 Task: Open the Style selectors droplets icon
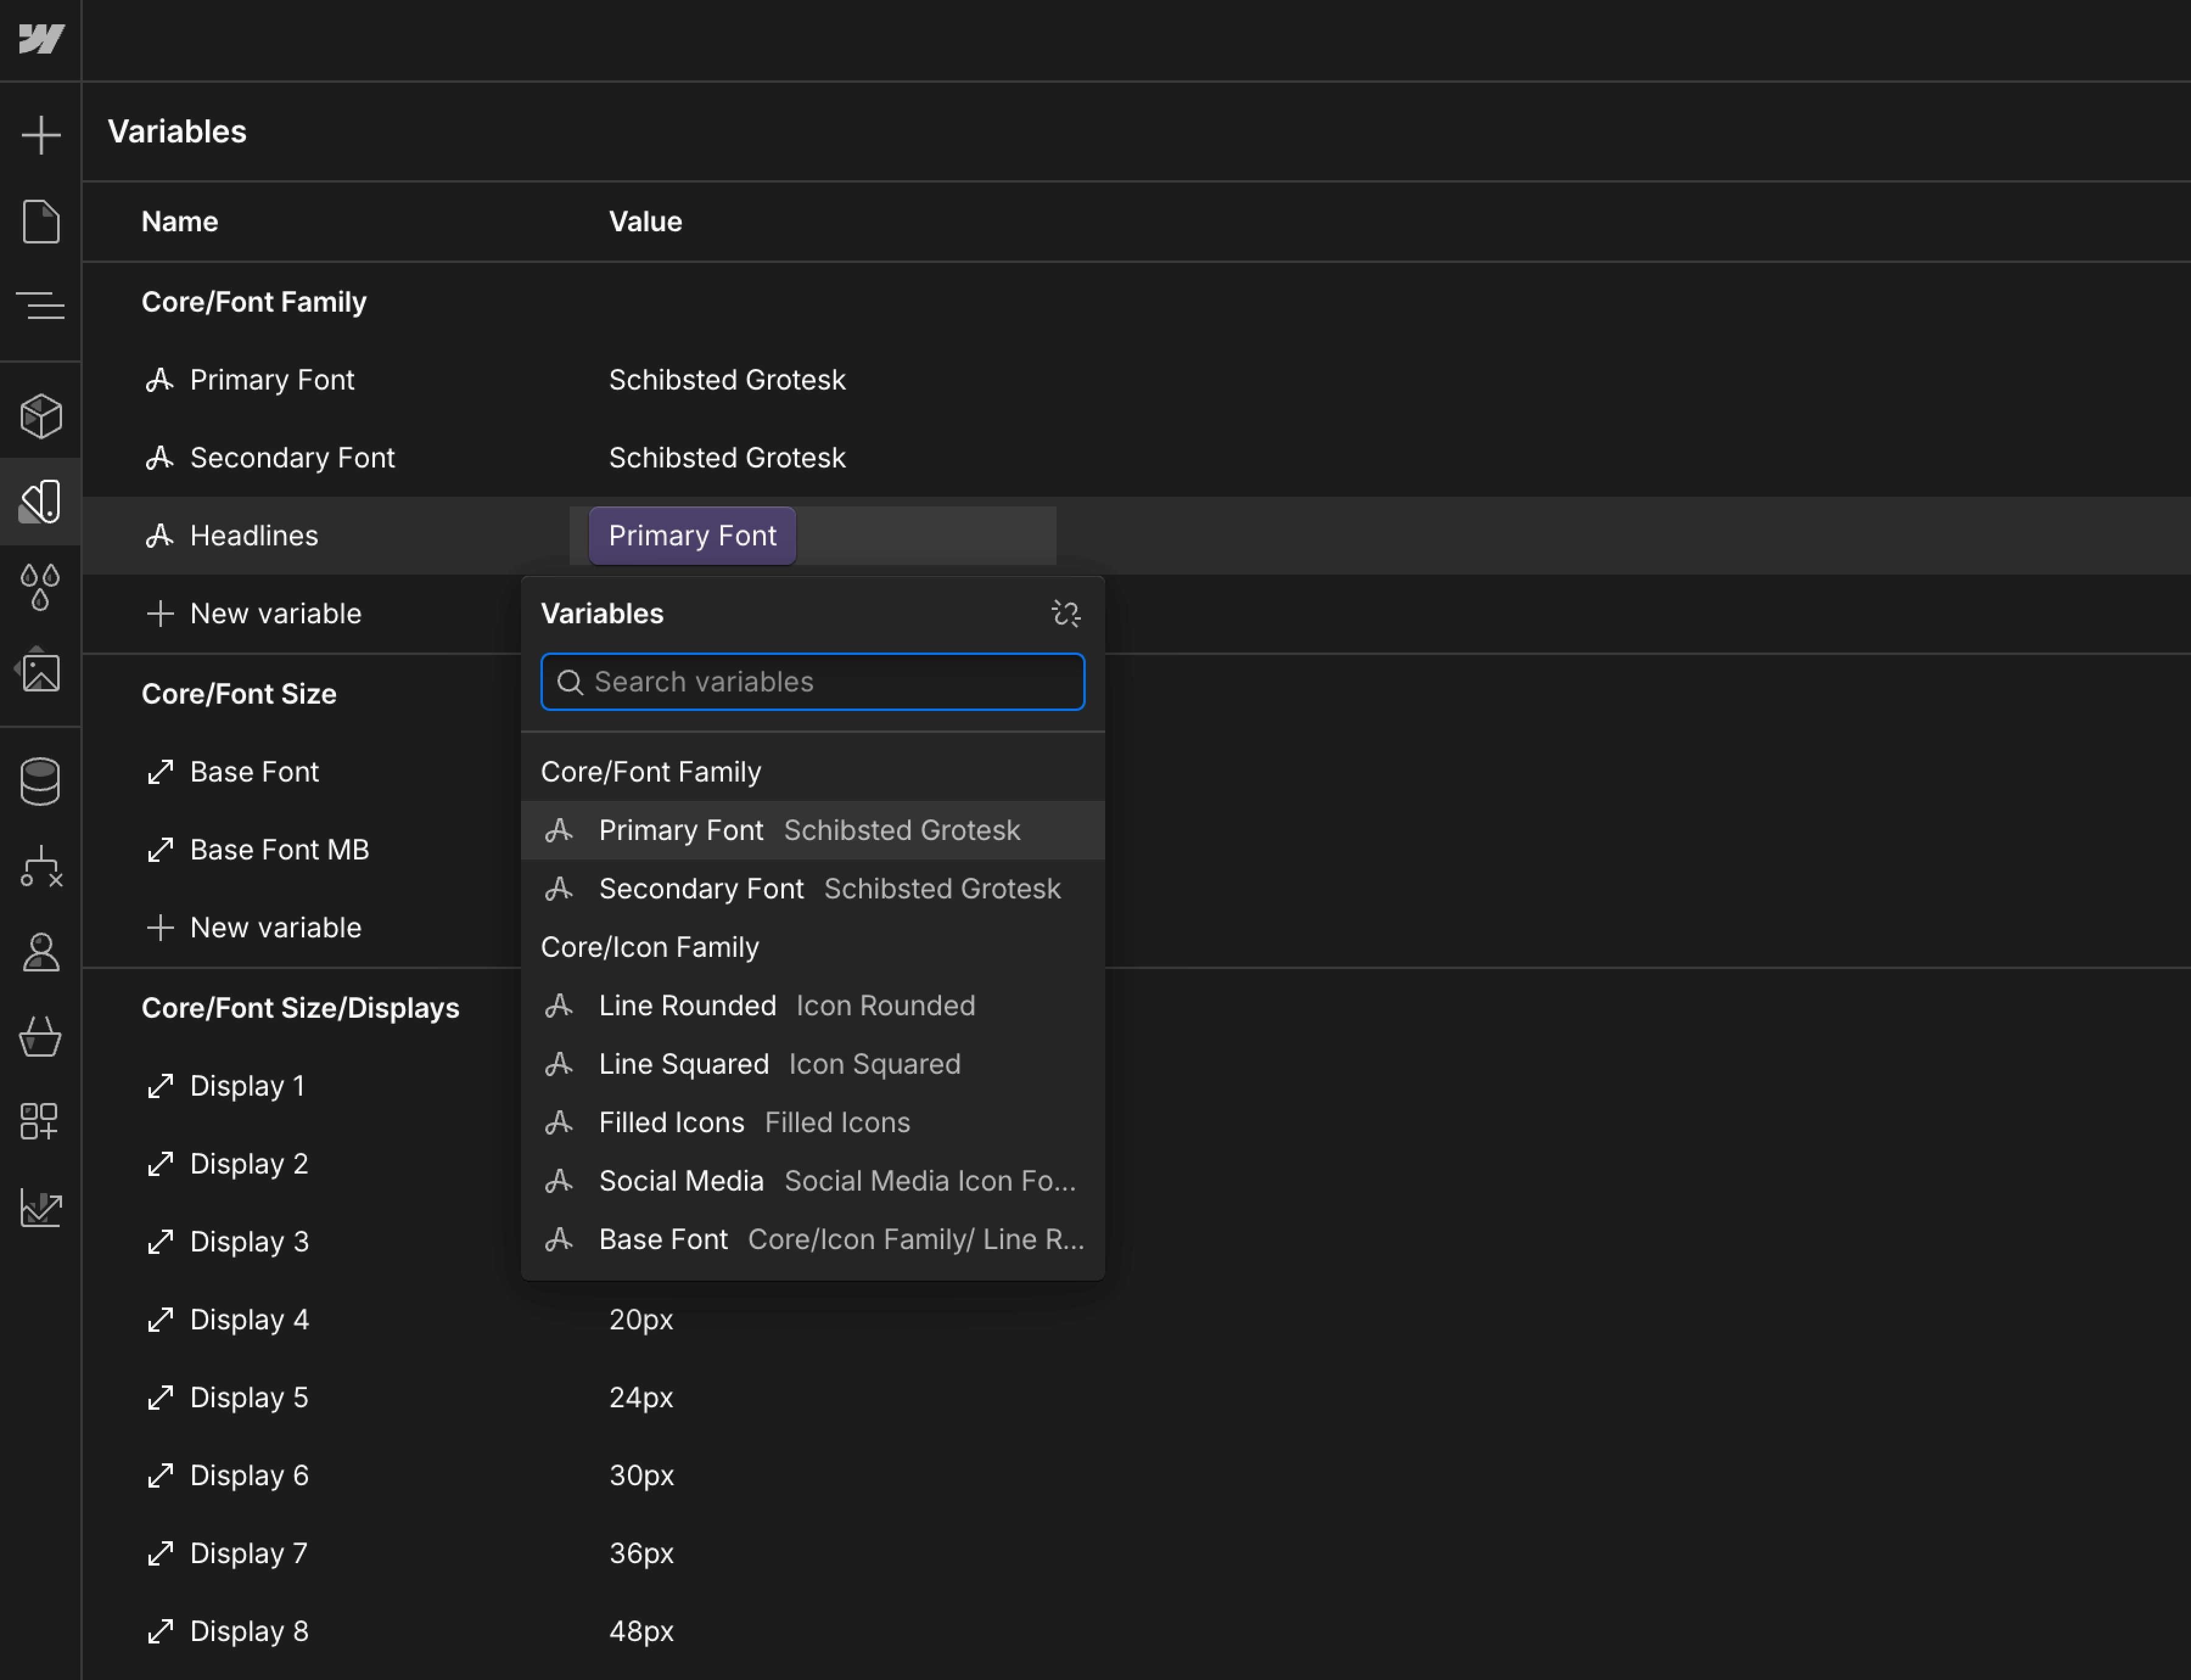tap(40, 587)
